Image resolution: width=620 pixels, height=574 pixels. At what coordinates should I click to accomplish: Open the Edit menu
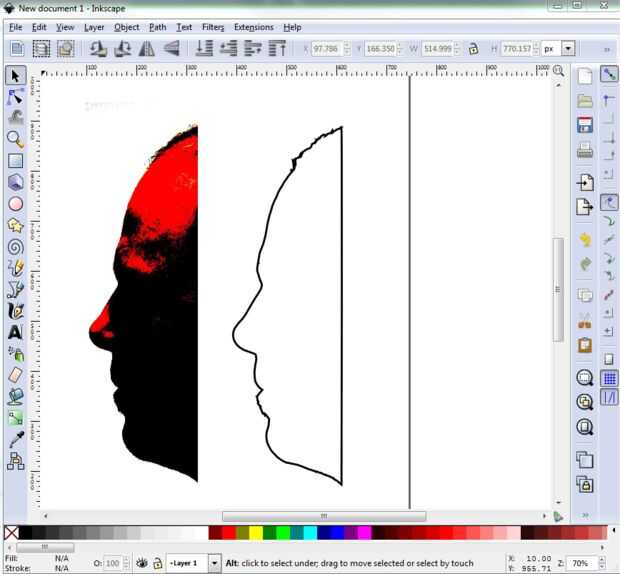point(39,27)
